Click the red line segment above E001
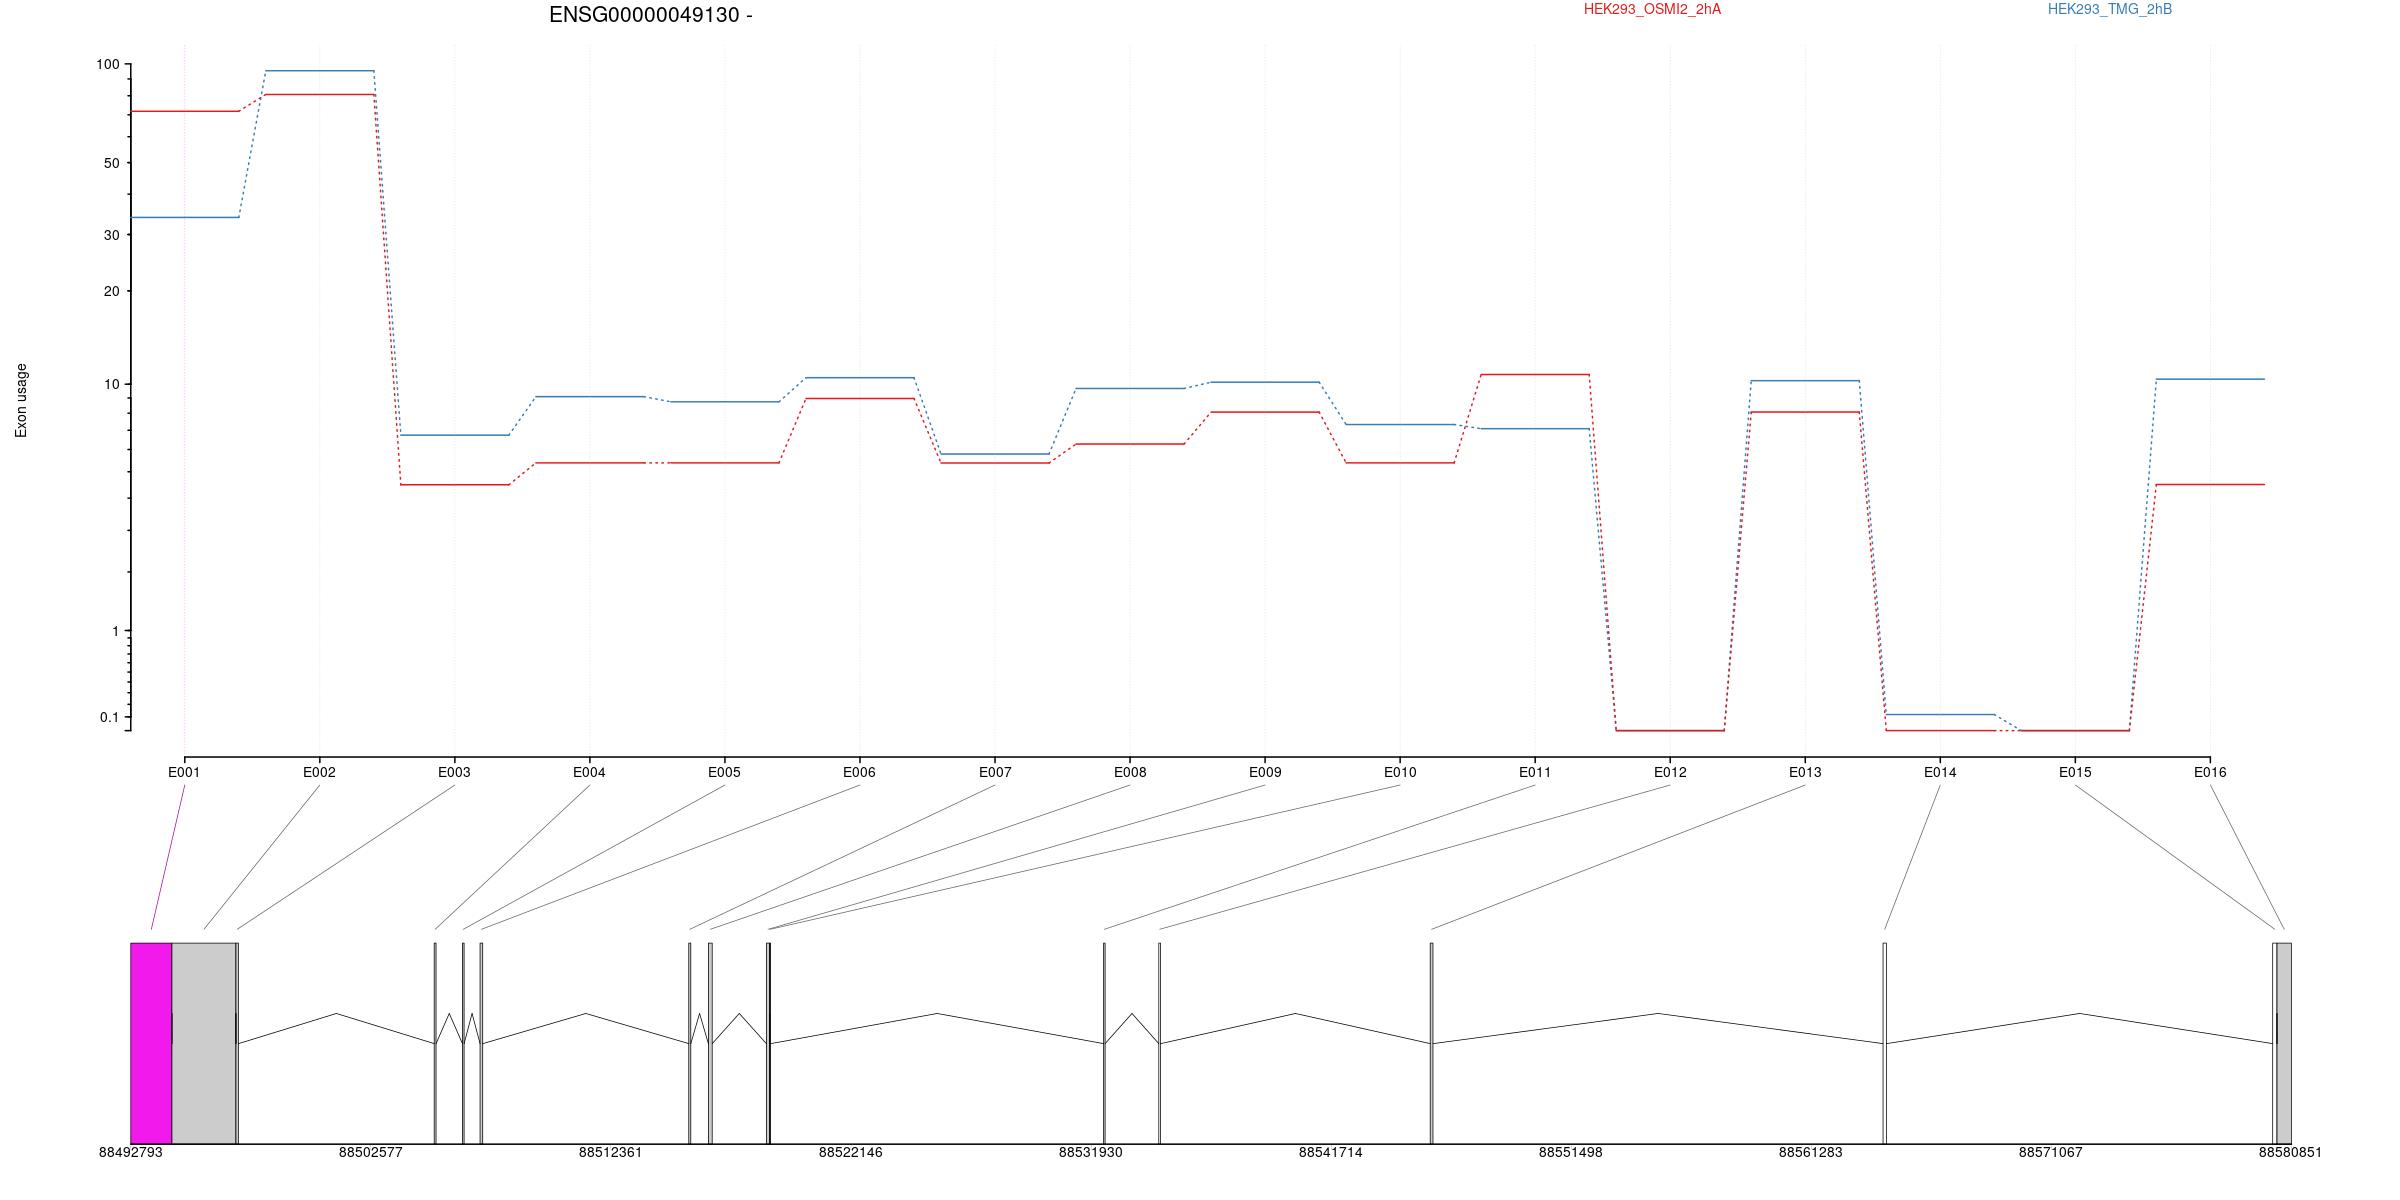The width and height of the screenshot is (2400, 1200). [x=185, y=111]
